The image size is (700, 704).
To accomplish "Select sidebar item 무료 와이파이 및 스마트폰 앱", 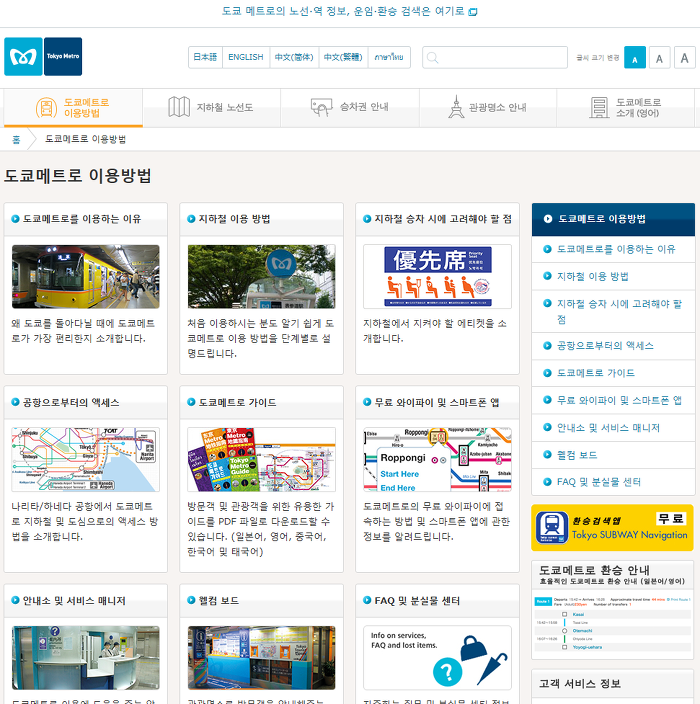I will pyautogui.click(x=613, y=400).
